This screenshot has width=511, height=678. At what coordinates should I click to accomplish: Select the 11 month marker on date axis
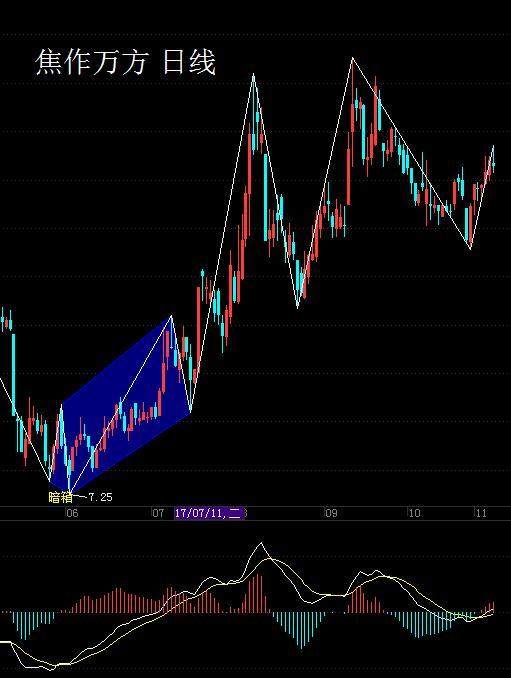coord(481,513)
